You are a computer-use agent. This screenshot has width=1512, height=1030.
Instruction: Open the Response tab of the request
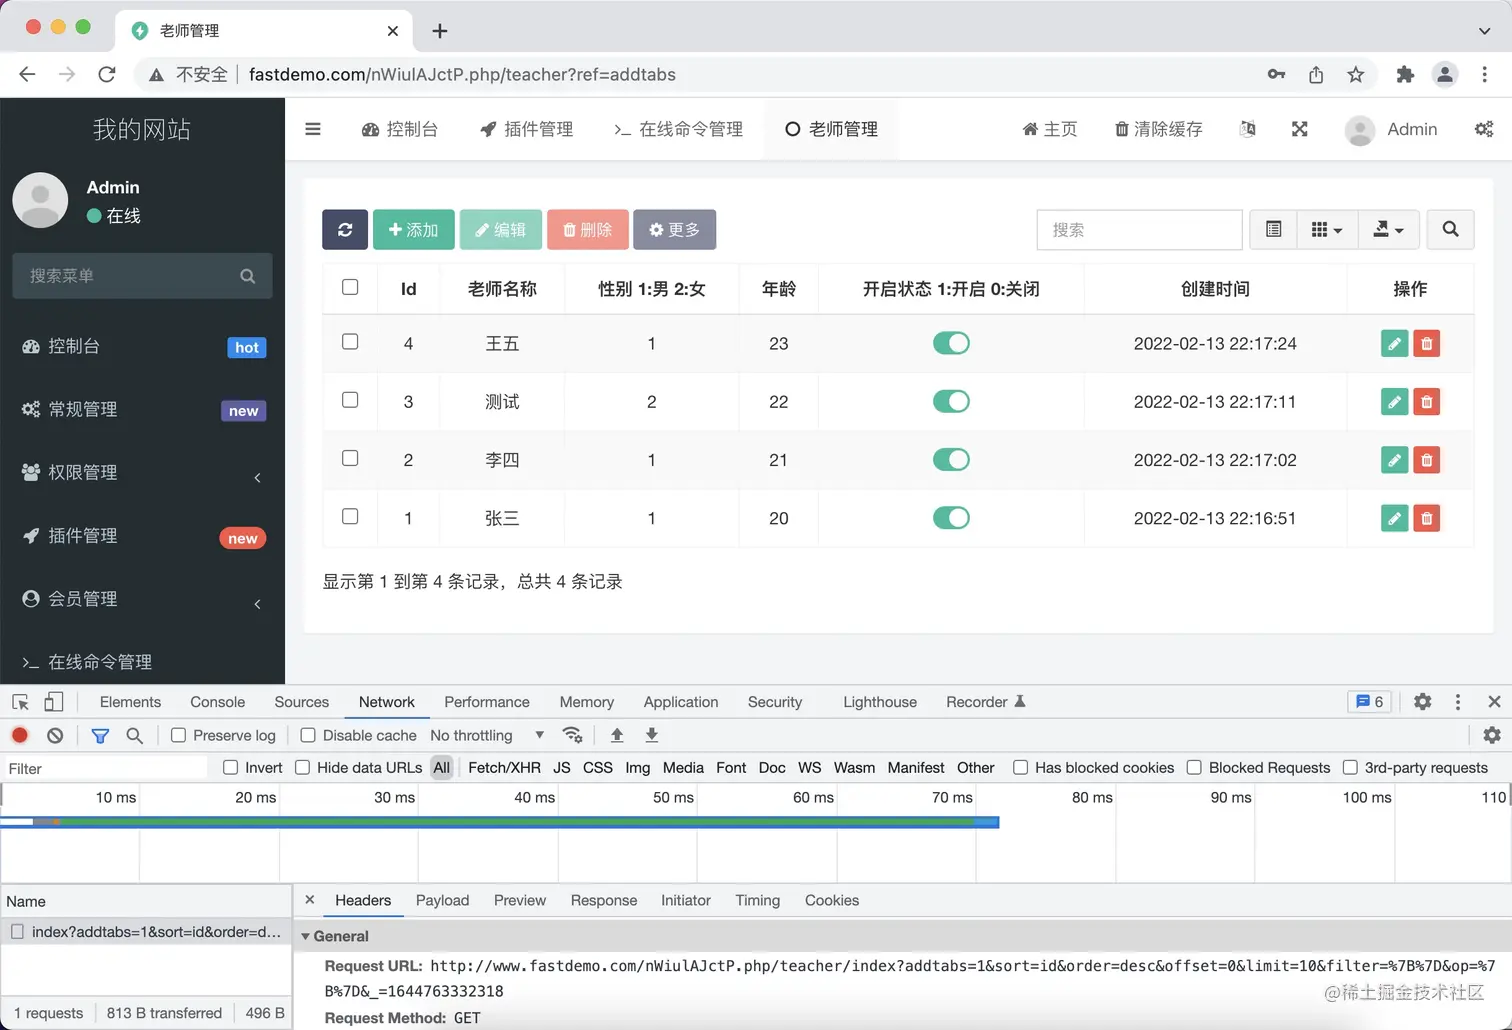click(604, 900)
